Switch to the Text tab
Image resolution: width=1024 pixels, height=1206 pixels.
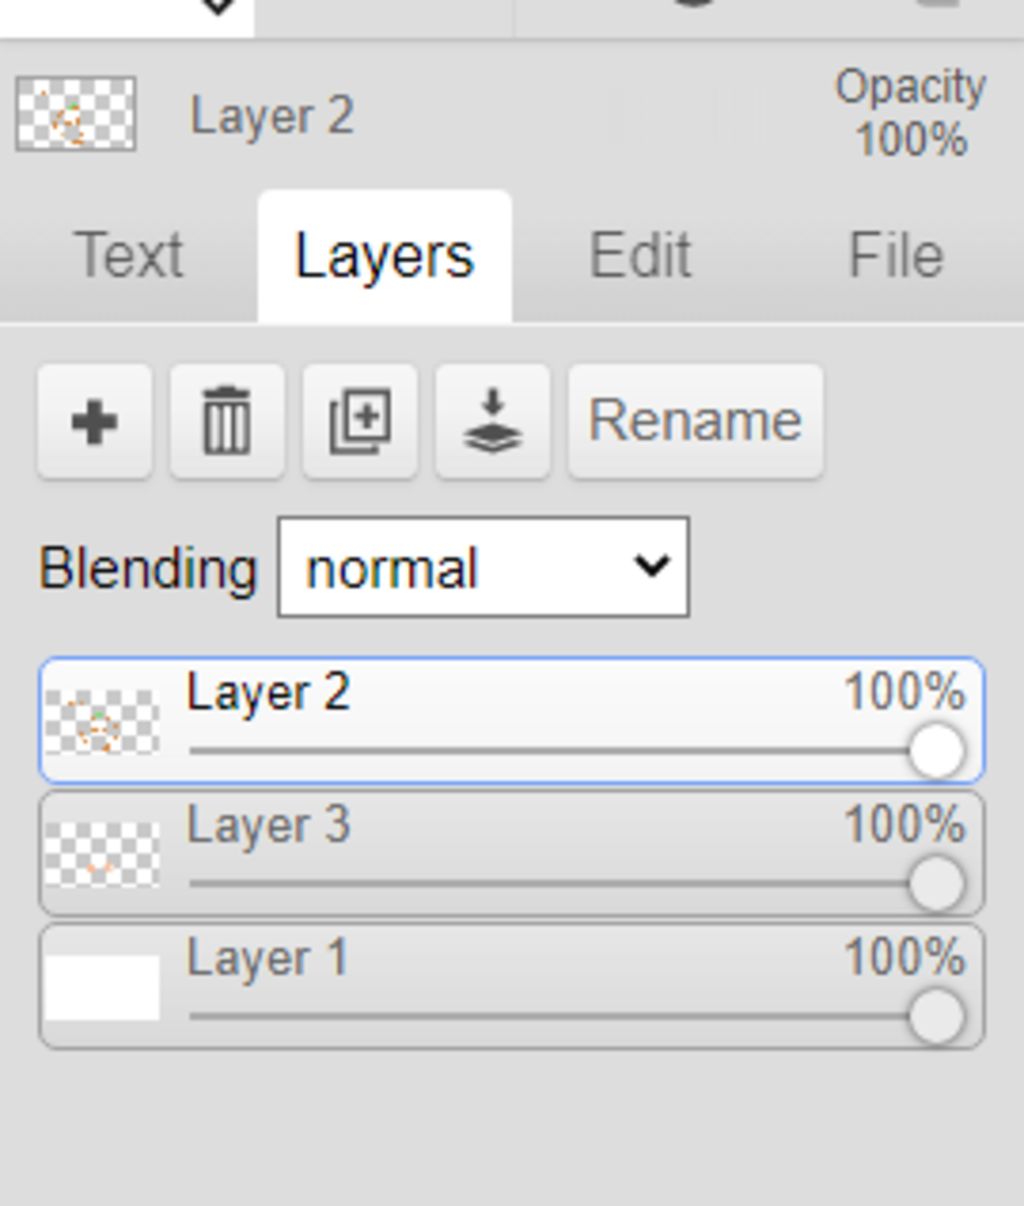click(129, 256)
